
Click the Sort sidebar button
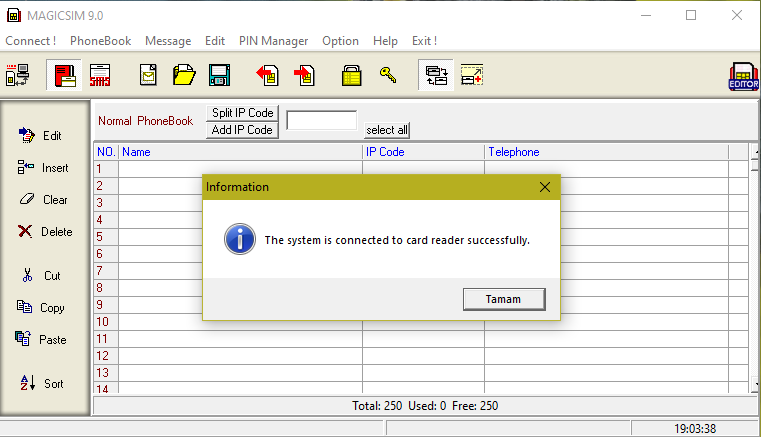41,383
